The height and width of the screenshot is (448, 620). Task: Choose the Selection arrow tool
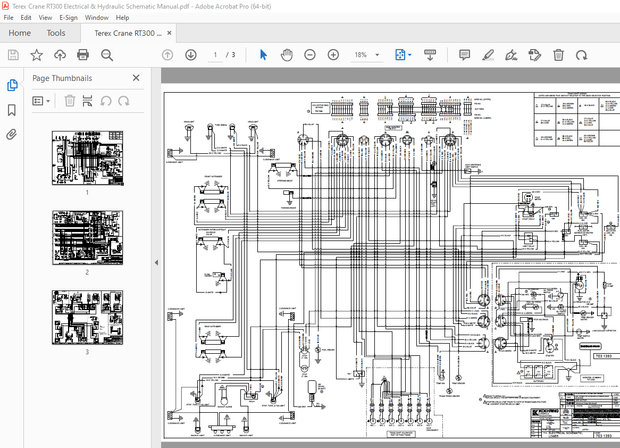click(263, 55)
